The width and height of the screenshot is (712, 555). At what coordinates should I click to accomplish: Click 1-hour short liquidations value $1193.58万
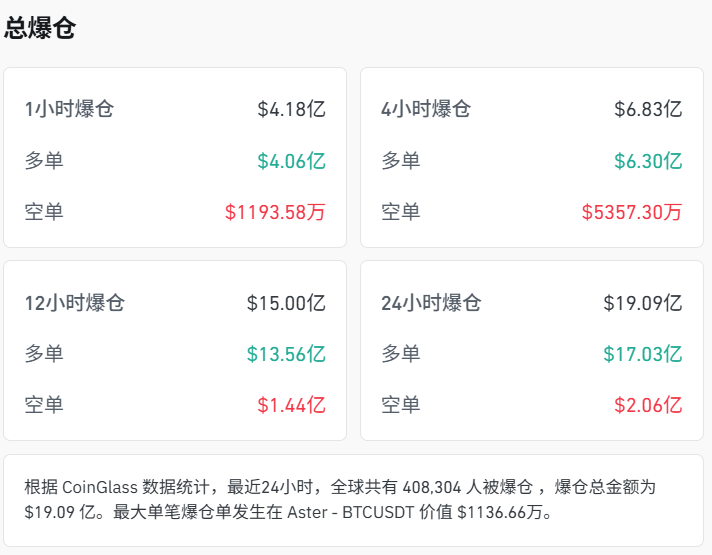[275, 212]
